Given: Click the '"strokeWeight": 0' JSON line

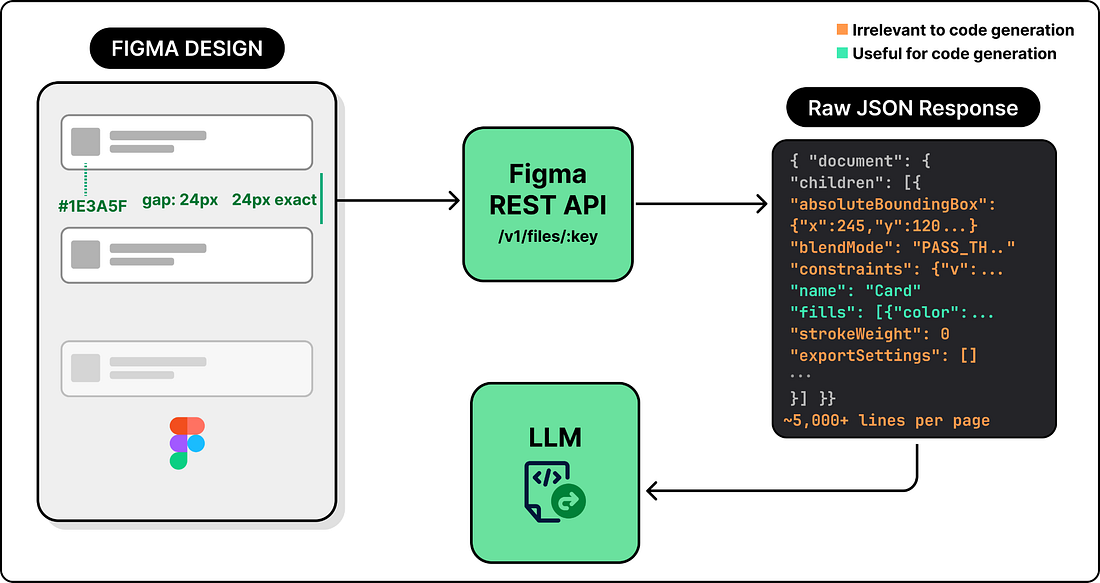Looking at the screenshot, I should pyautogui.click(x=869, y=334).
